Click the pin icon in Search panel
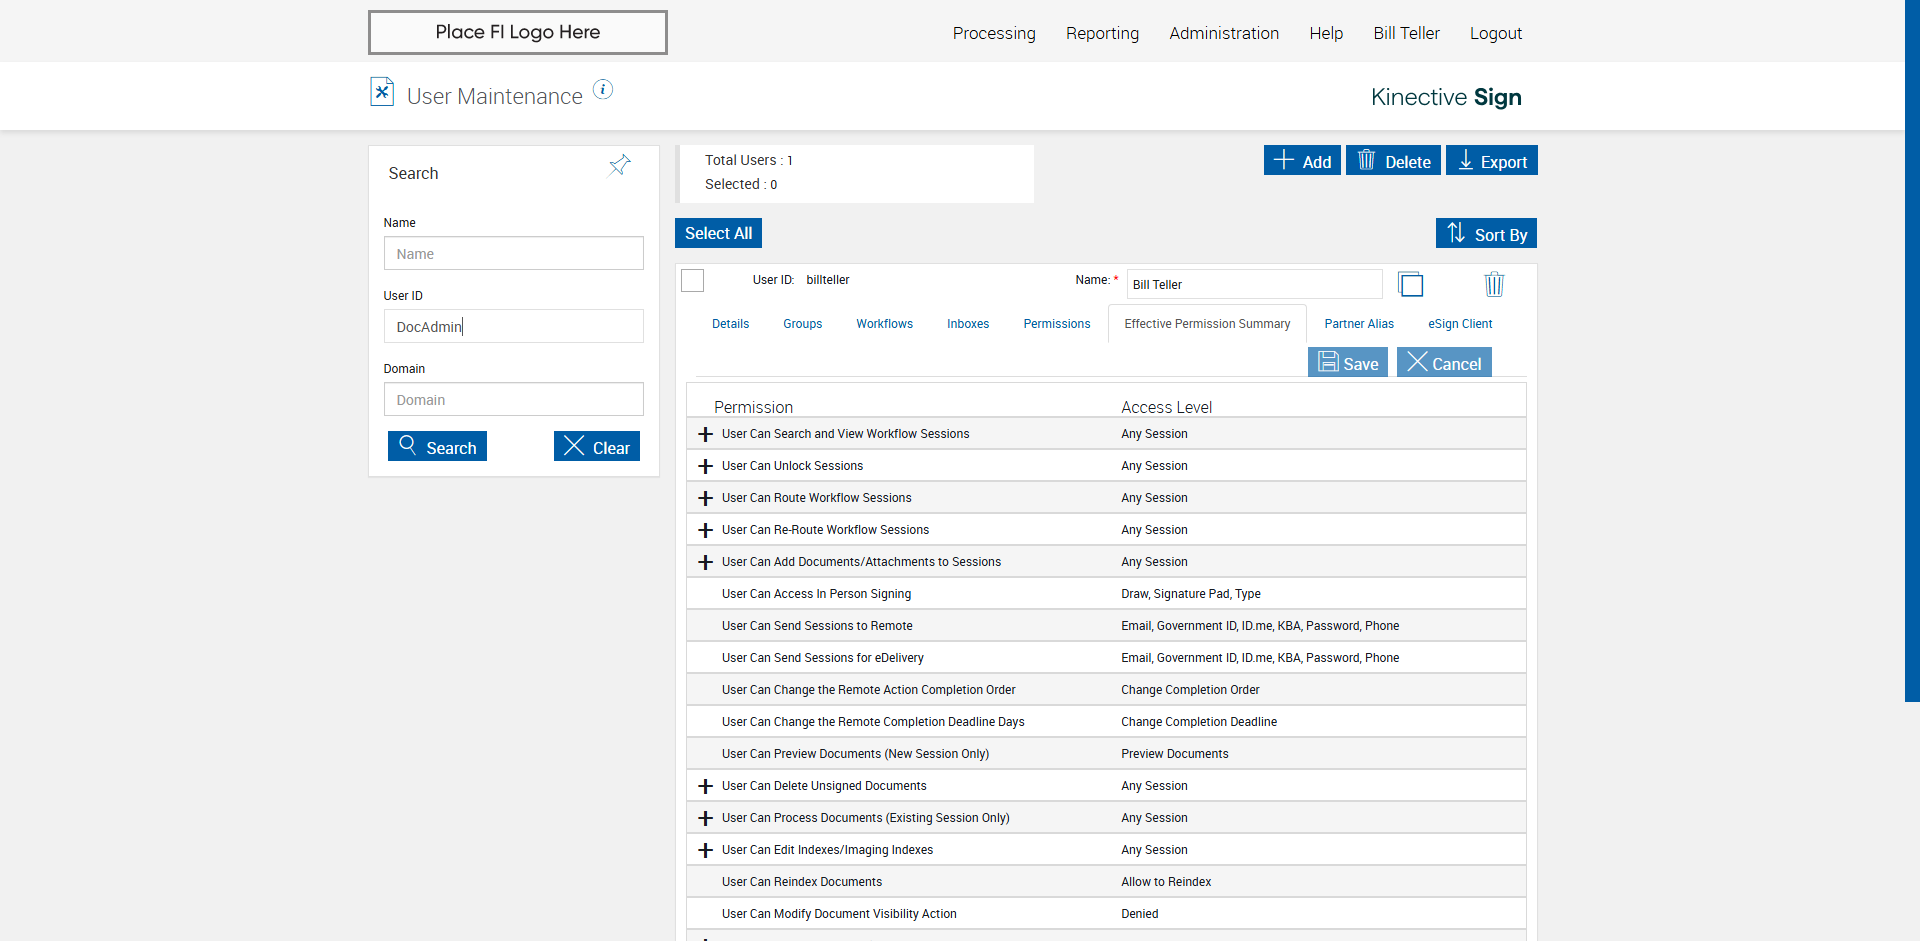Screen dimensions: 1920x941 [620, 165]
